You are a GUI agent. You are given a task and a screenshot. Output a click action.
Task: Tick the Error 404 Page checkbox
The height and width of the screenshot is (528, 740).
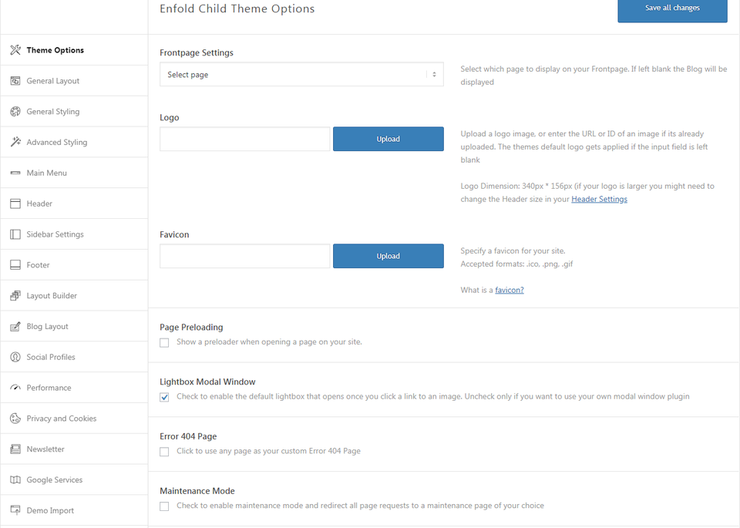coord(164,452)
